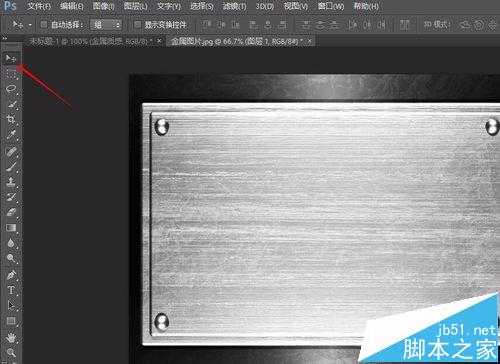Click distribute right edges icon
The width and height of the screenshot is (500, 364).
pos(382,24)
